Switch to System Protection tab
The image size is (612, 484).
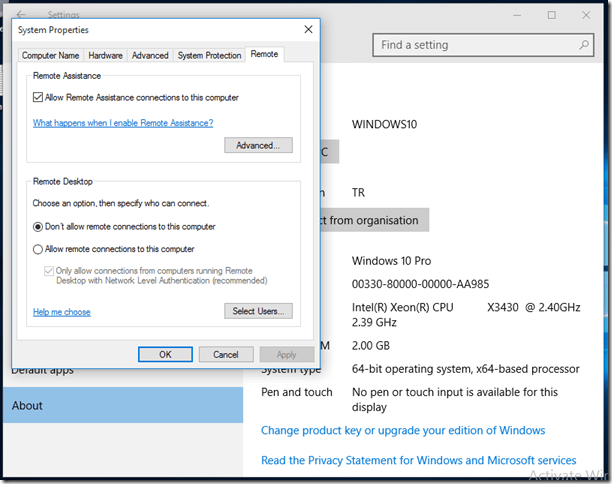(209, 56)
